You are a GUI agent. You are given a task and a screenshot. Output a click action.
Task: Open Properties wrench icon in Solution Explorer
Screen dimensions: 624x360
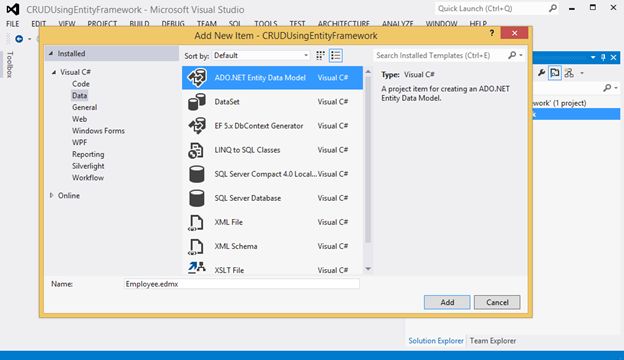coord(541,73)
